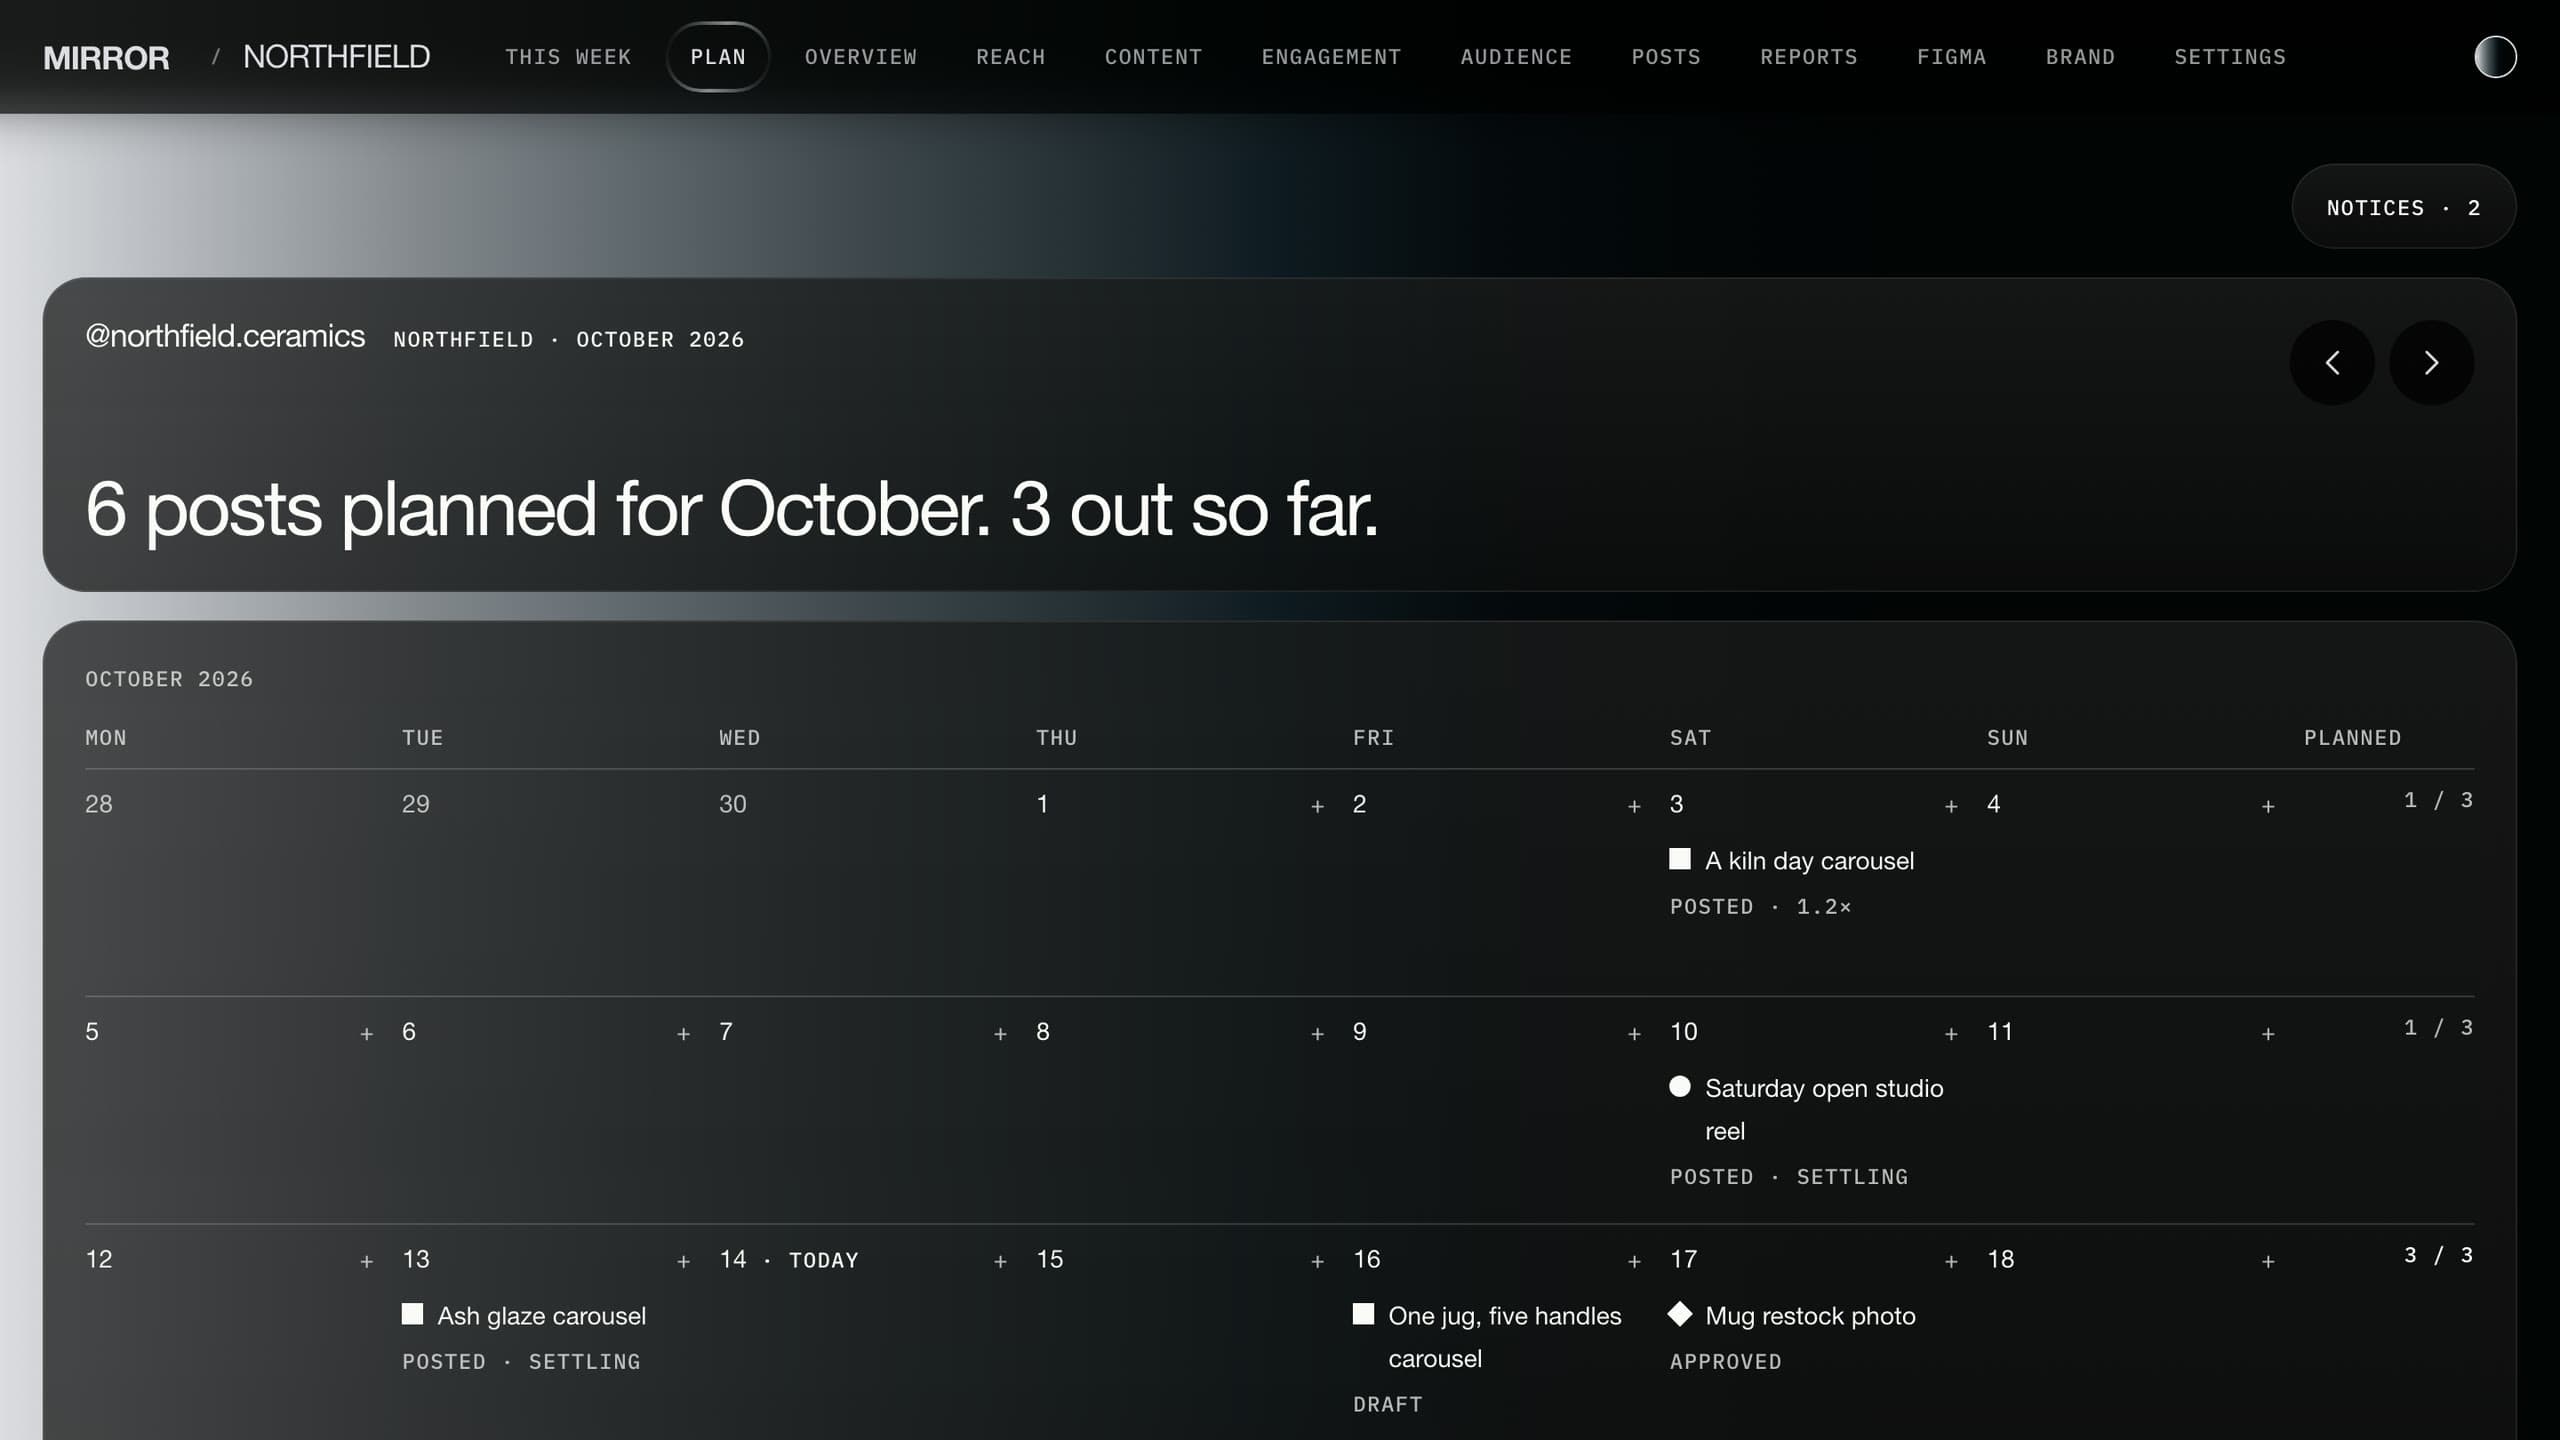Screen dimensions: 2560x1440
Task: Add a post on Sunday 11 with plus
Action: (x=2268, y=1034)
